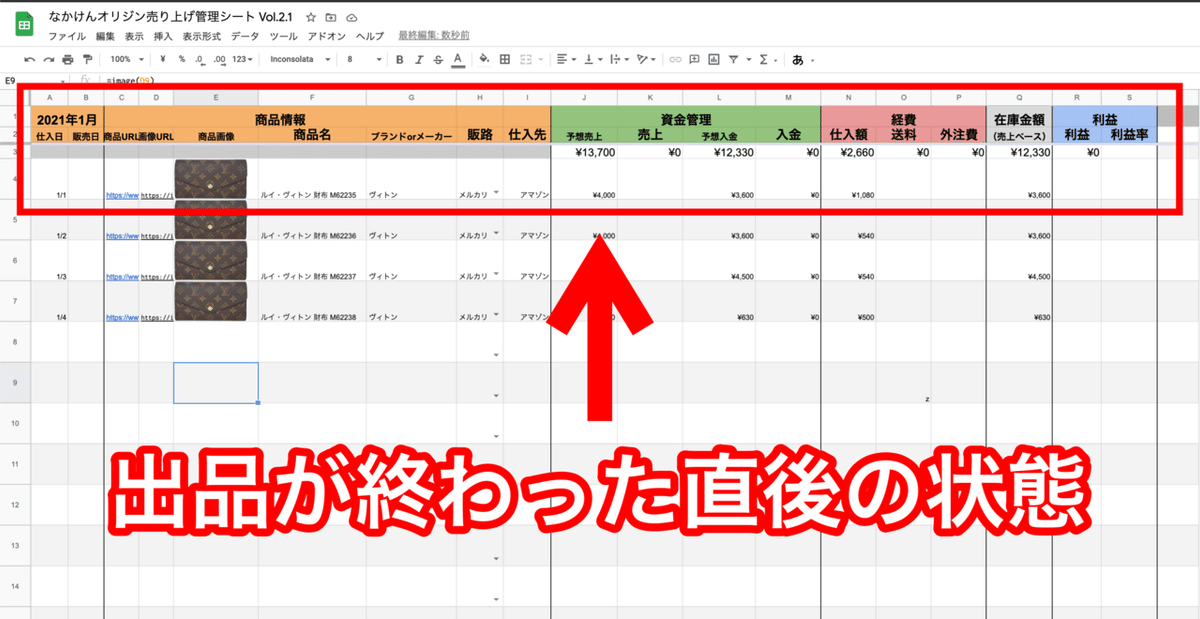The height and width of the screenshot is (619, 1200).
Task: Select the 予想売上 total ¥13,700 cell
Action: tap(584, 152)
